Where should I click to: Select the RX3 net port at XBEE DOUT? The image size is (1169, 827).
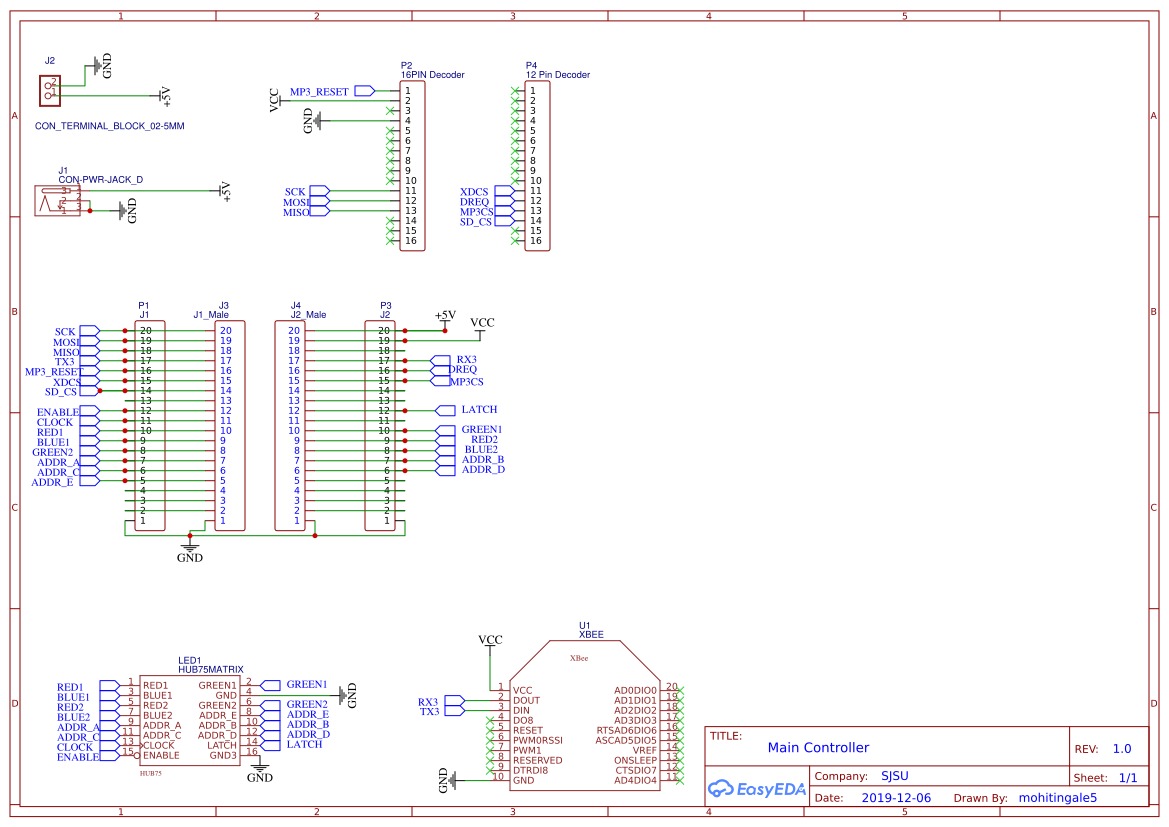click(454, 701)
